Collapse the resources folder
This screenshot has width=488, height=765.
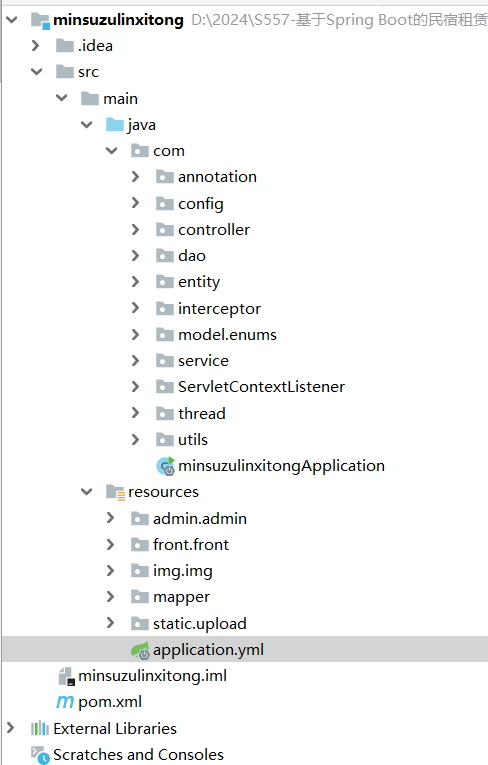[x=86, y=492]
